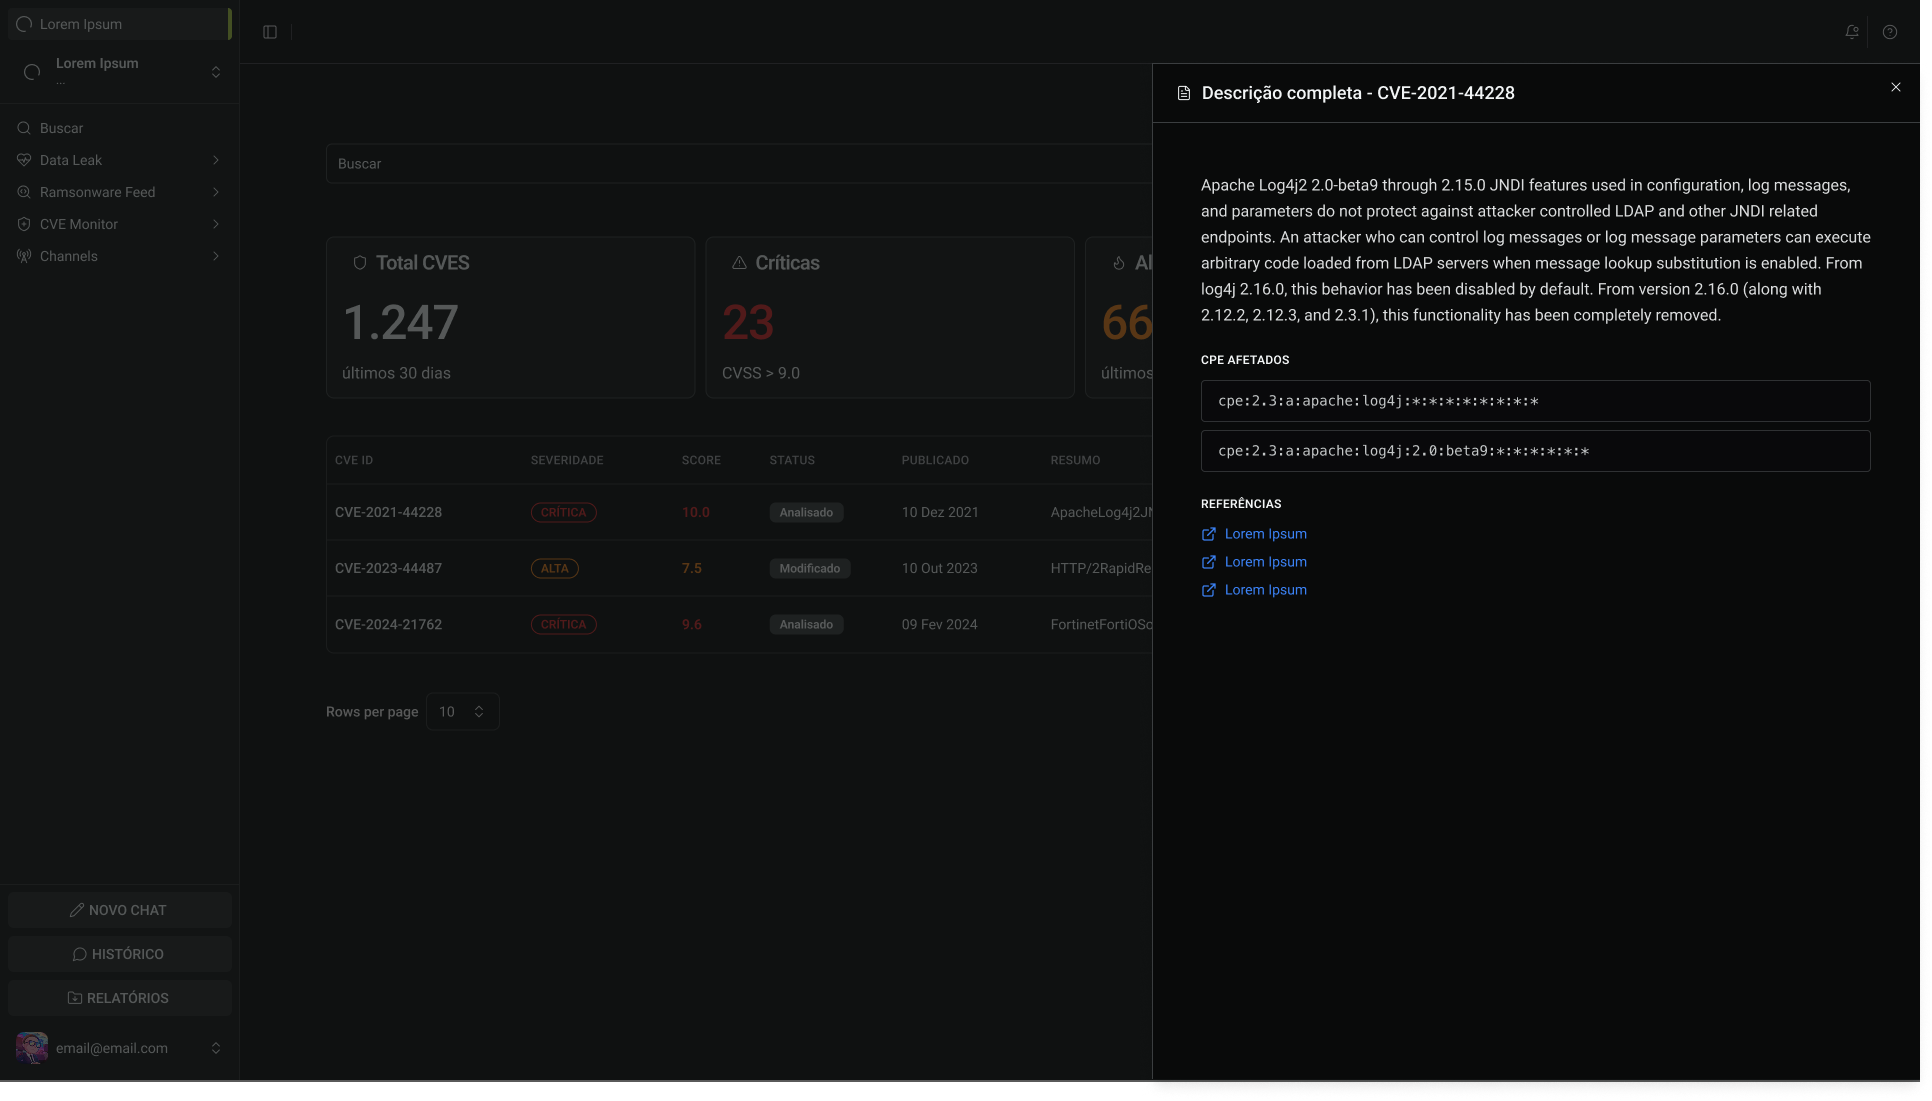
Task: Click the ALTA severity badge
Action: point(555,568)
